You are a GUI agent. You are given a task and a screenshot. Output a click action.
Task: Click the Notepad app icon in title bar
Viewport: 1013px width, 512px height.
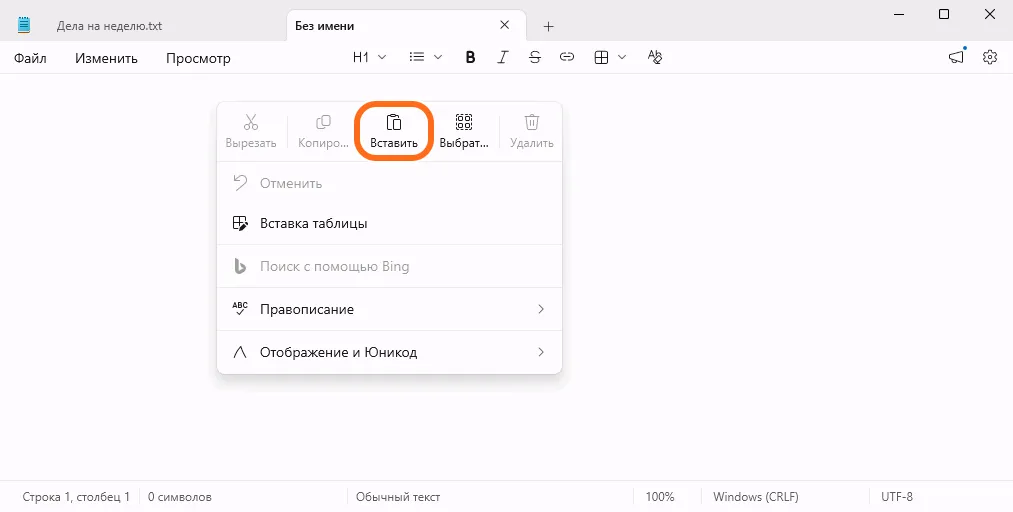[25, 26]
